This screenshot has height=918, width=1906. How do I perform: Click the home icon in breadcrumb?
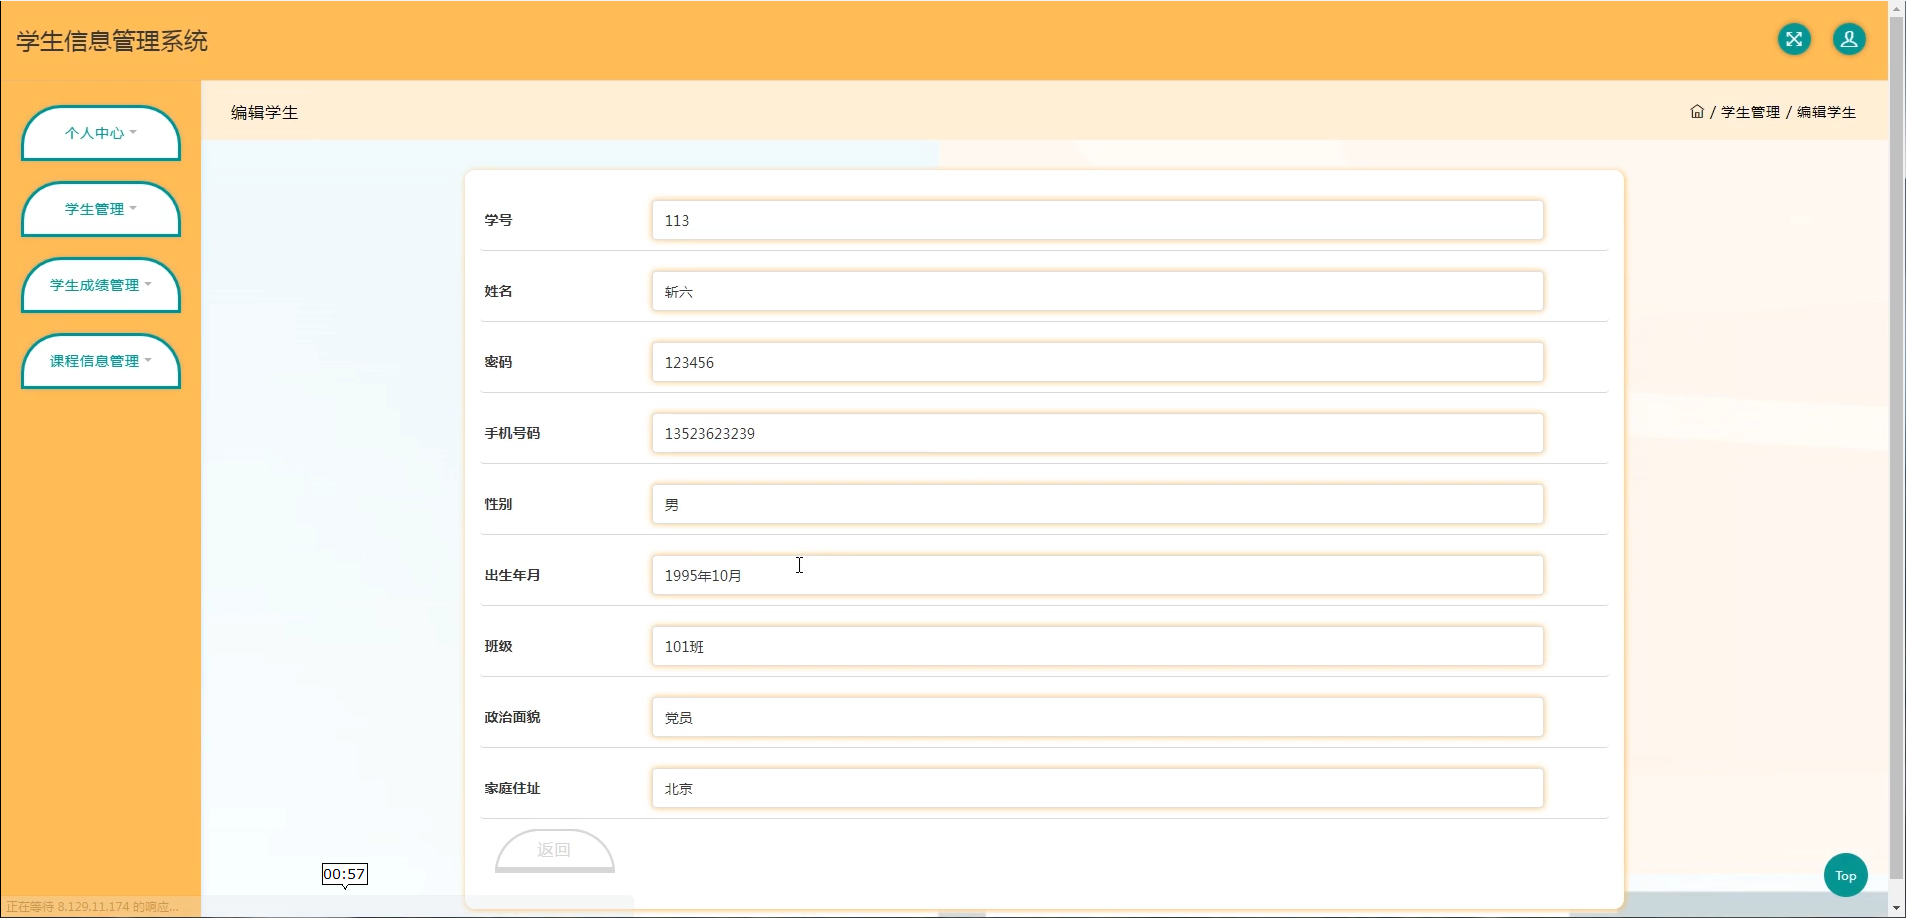1697,112
